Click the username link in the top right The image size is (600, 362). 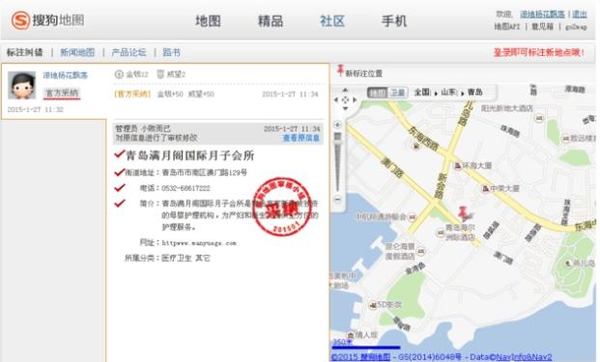[x=542, y=14]
